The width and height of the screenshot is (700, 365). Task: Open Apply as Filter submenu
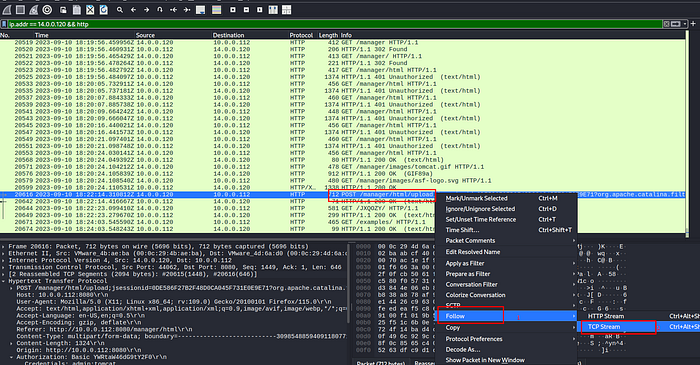[x=506, y=263]
